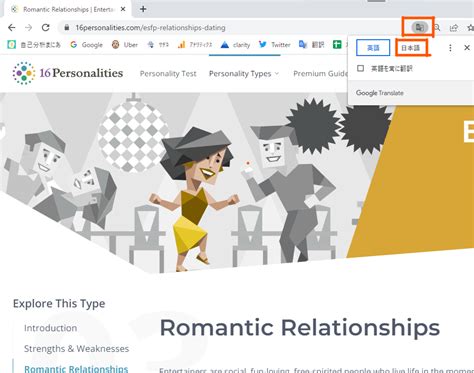Click the Personality Test menu item
Image resolution: width=474 pixels, height=373 pixels.
[168, 74]
